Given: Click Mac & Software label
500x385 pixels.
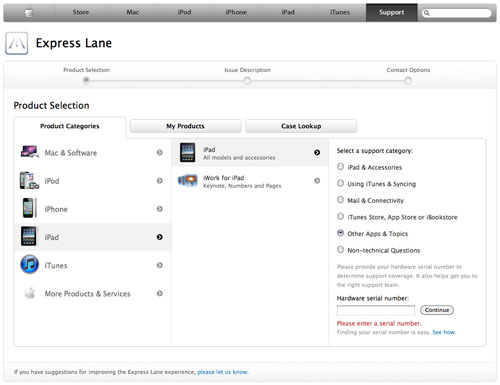Looking at the screenshot, I should (71, 153).
